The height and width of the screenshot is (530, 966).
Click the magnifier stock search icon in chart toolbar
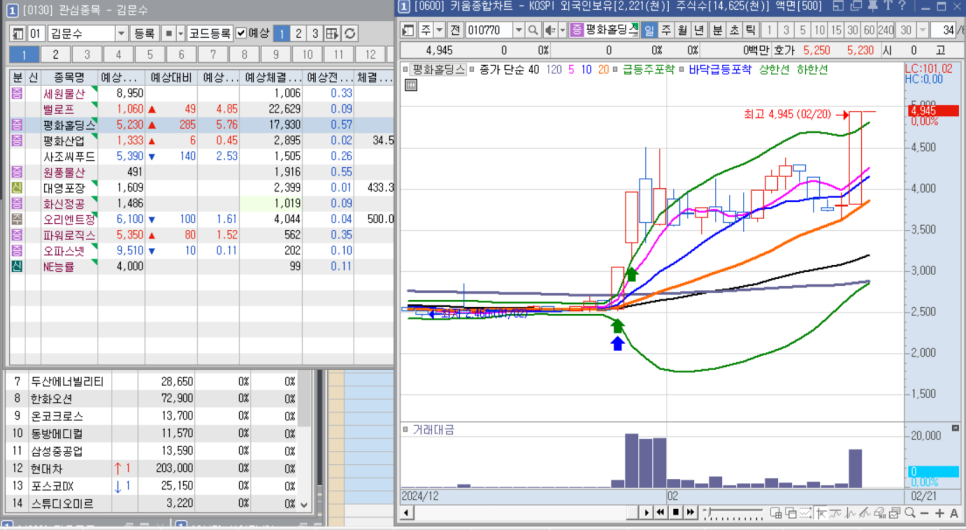click(x=533, y=30)
